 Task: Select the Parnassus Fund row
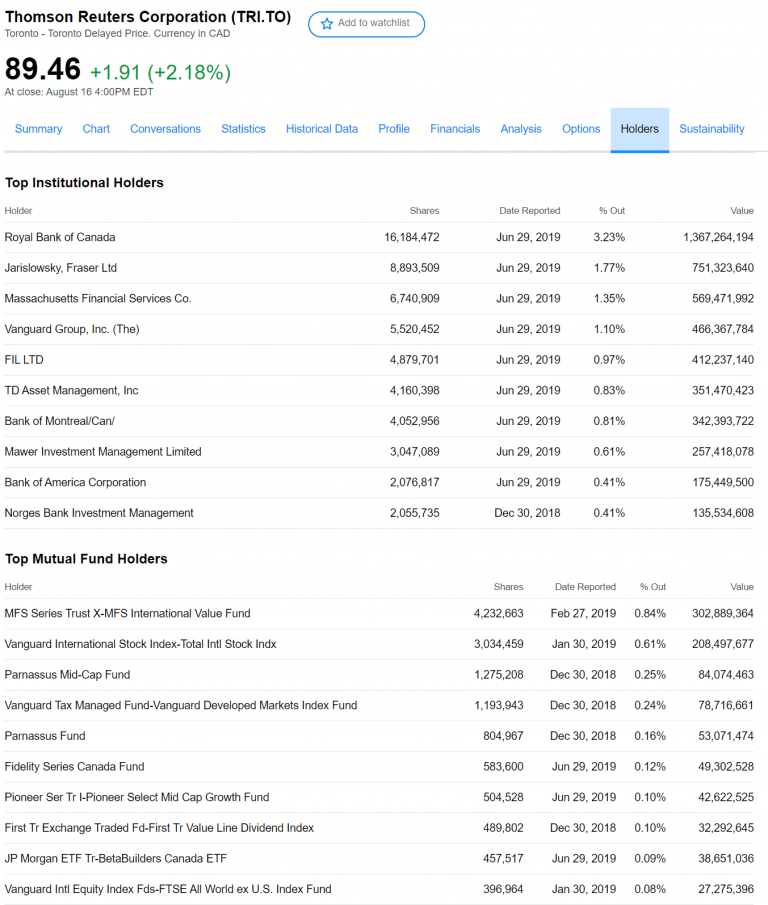[379, 735]
